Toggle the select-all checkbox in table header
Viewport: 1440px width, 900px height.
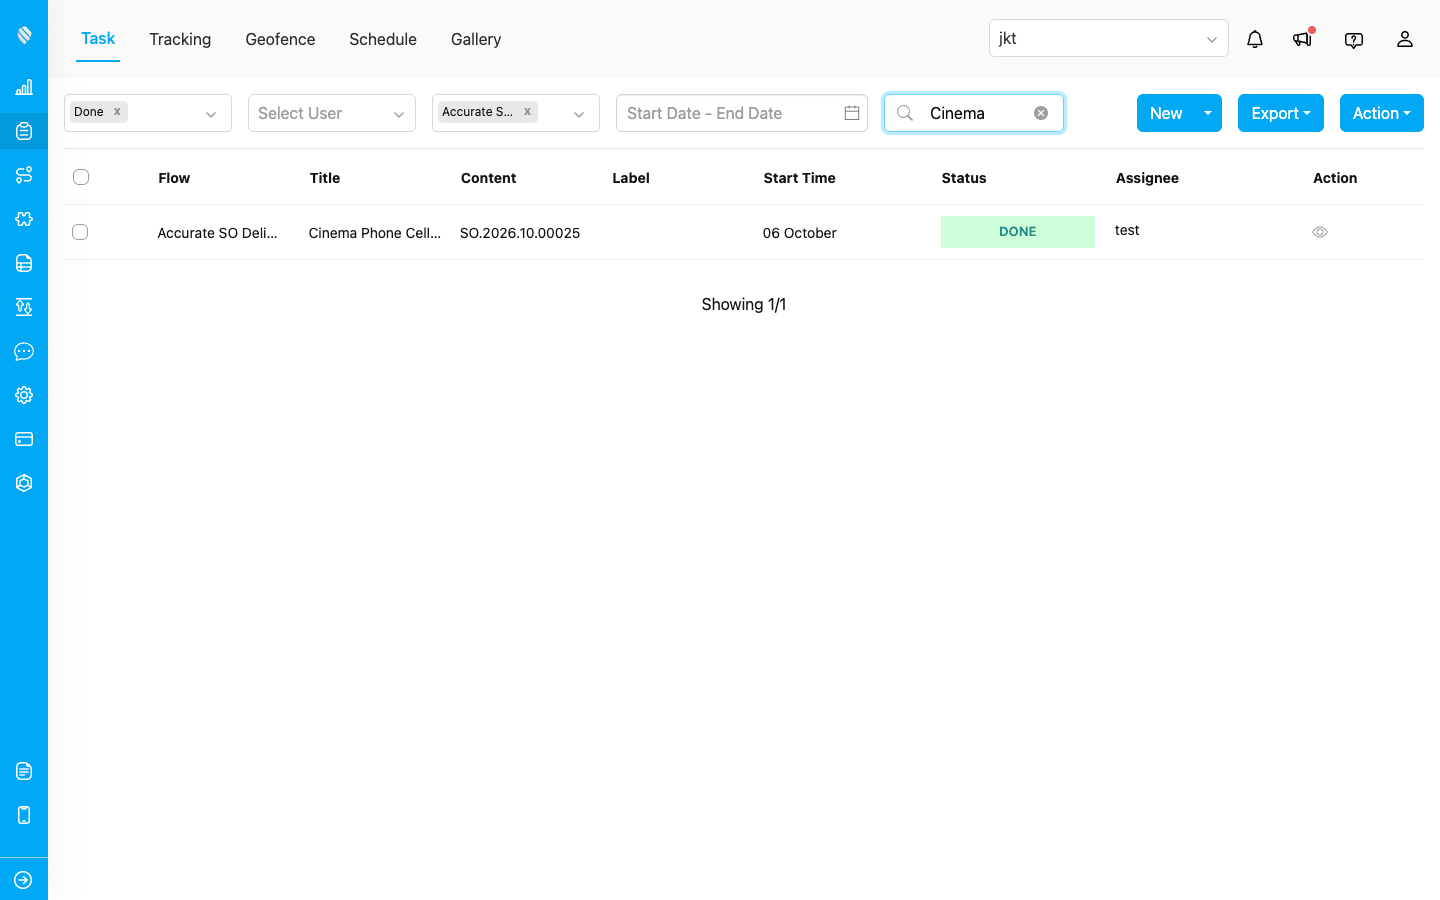[81, 177]
